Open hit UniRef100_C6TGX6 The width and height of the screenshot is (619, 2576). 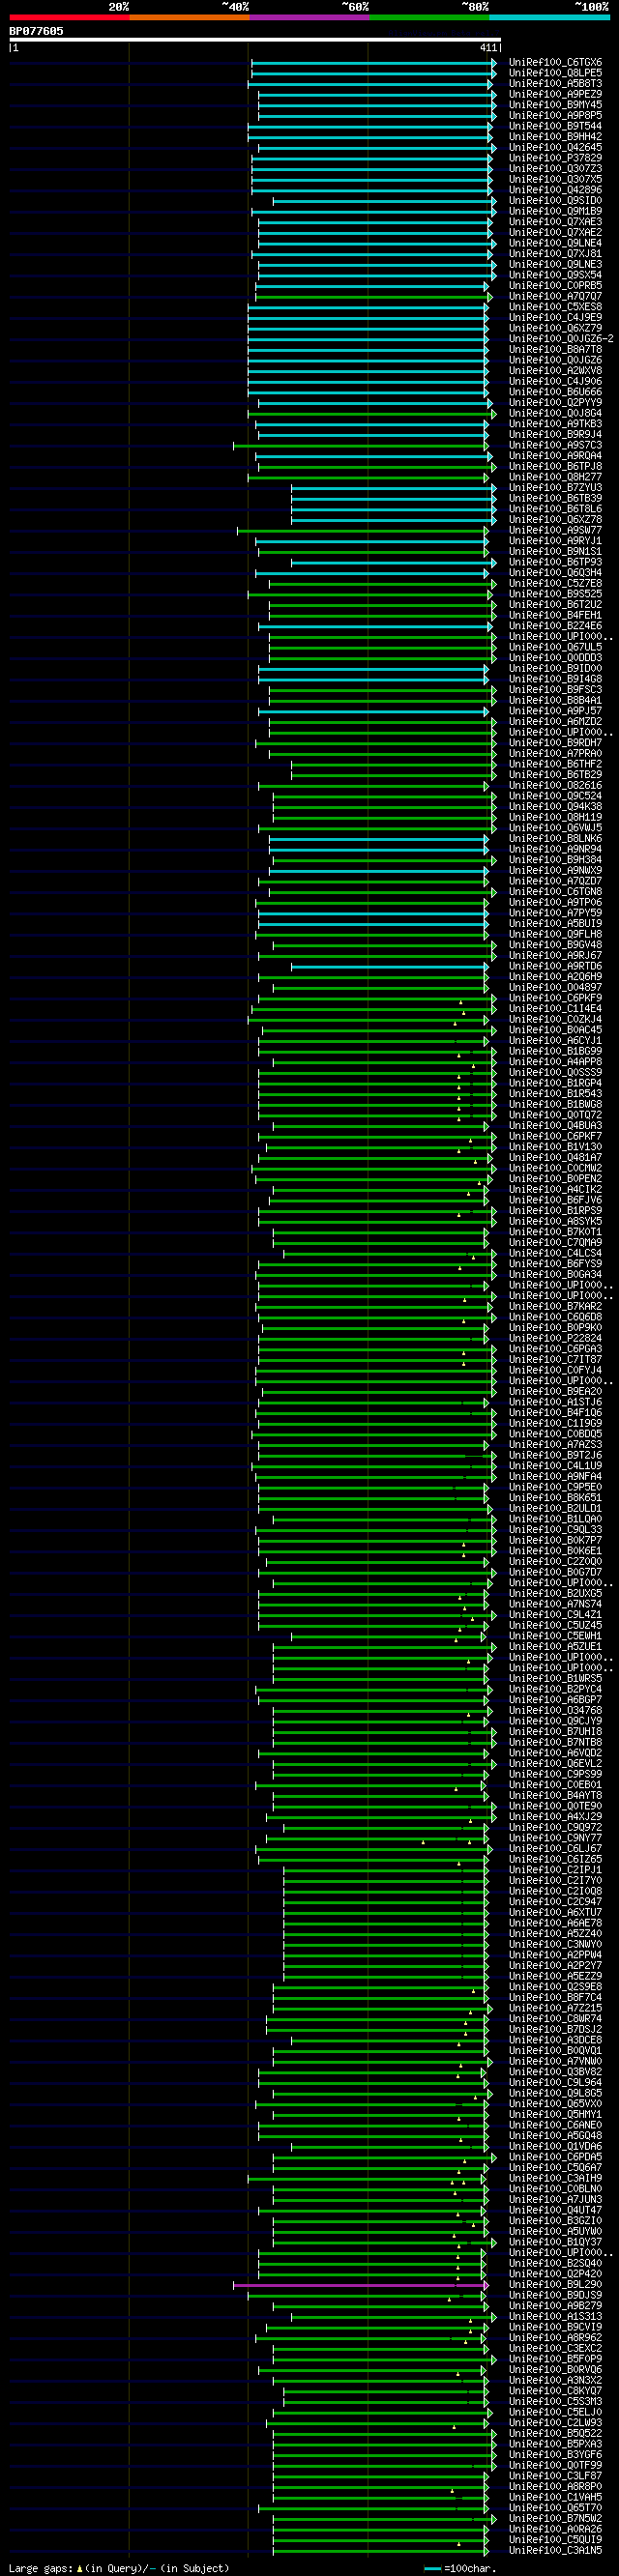pyautogui.click(x=555, y=62)
